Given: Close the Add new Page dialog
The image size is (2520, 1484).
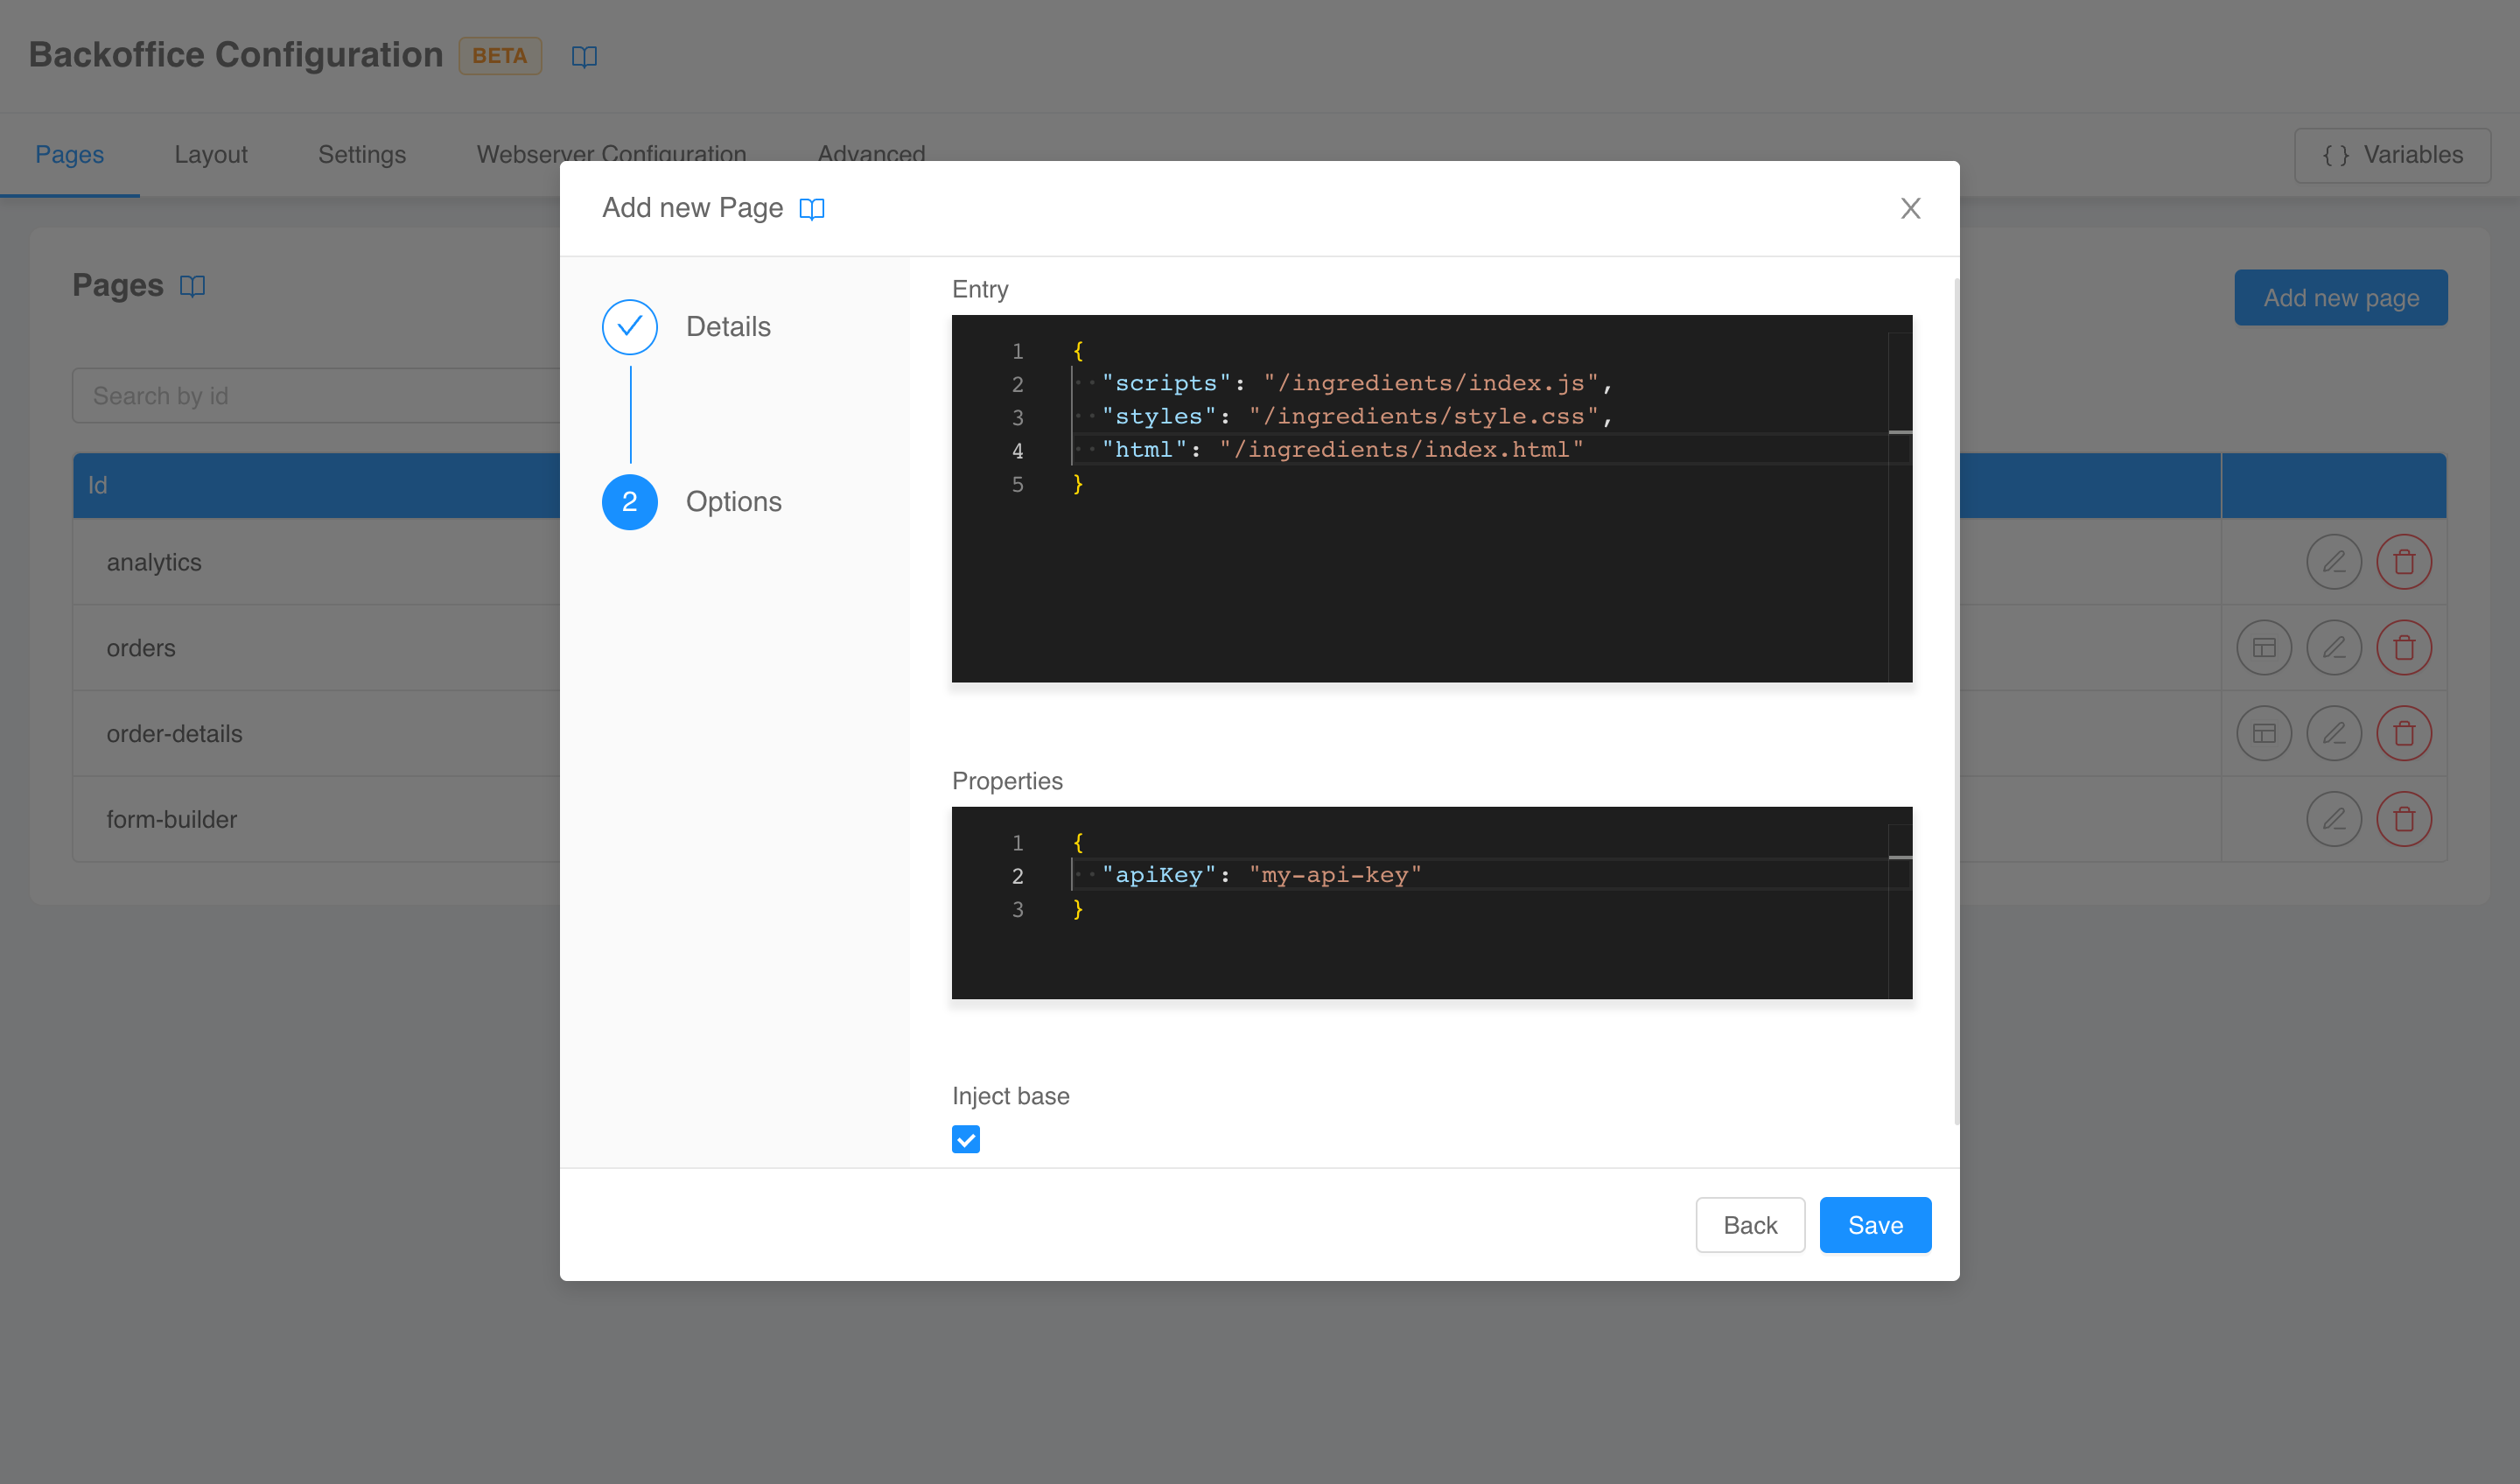Looking at the screenshot, I should click(x=1910, y=208).
